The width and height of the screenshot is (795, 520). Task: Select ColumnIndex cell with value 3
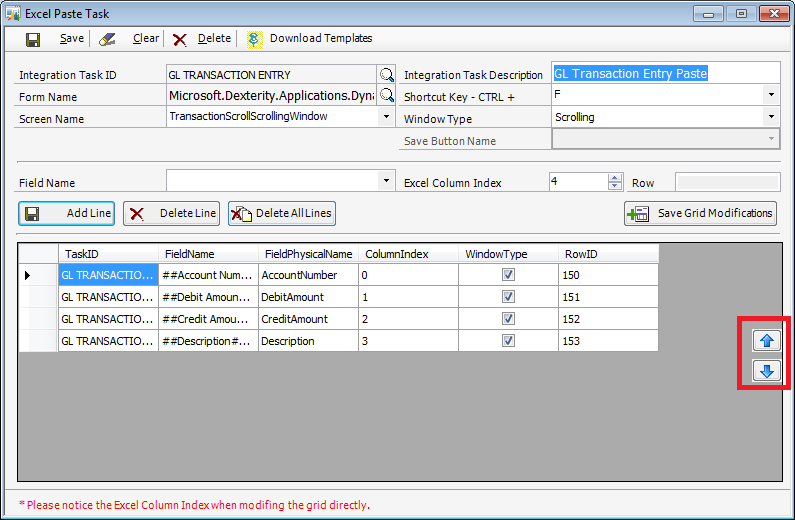click(x=408, y=341)
